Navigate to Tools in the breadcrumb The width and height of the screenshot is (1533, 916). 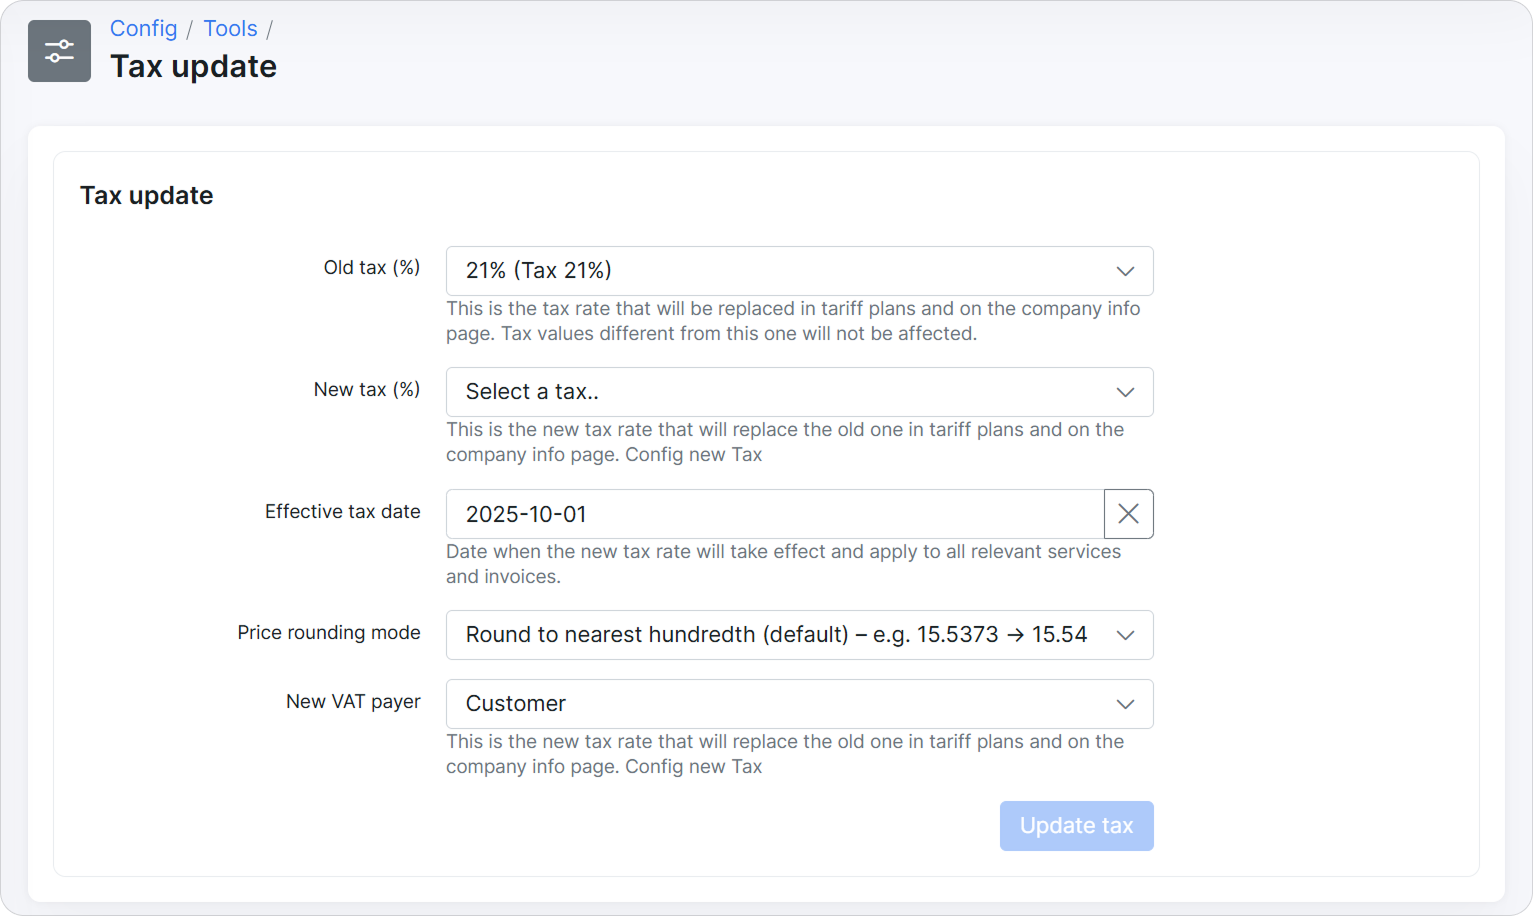tap(230, 28)
